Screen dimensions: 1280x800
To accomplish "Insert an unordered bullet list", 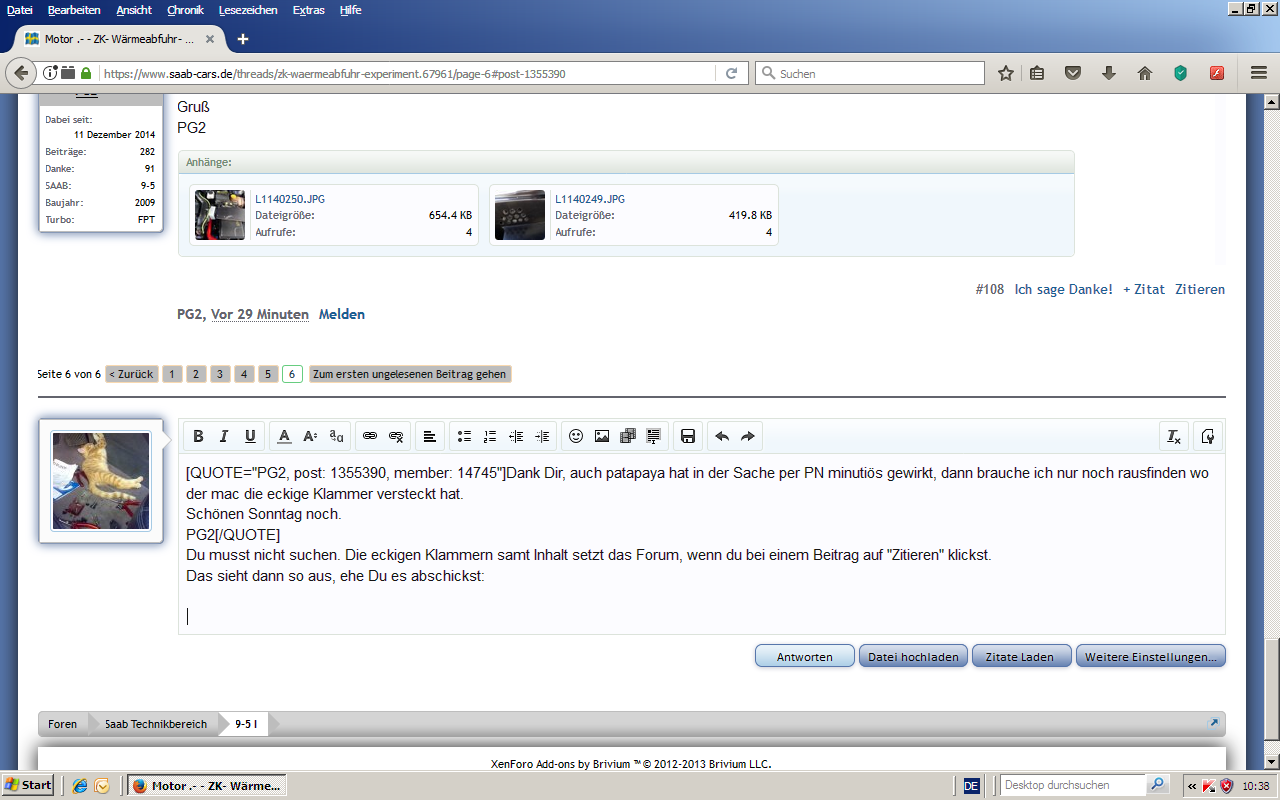I will point(464,436).
